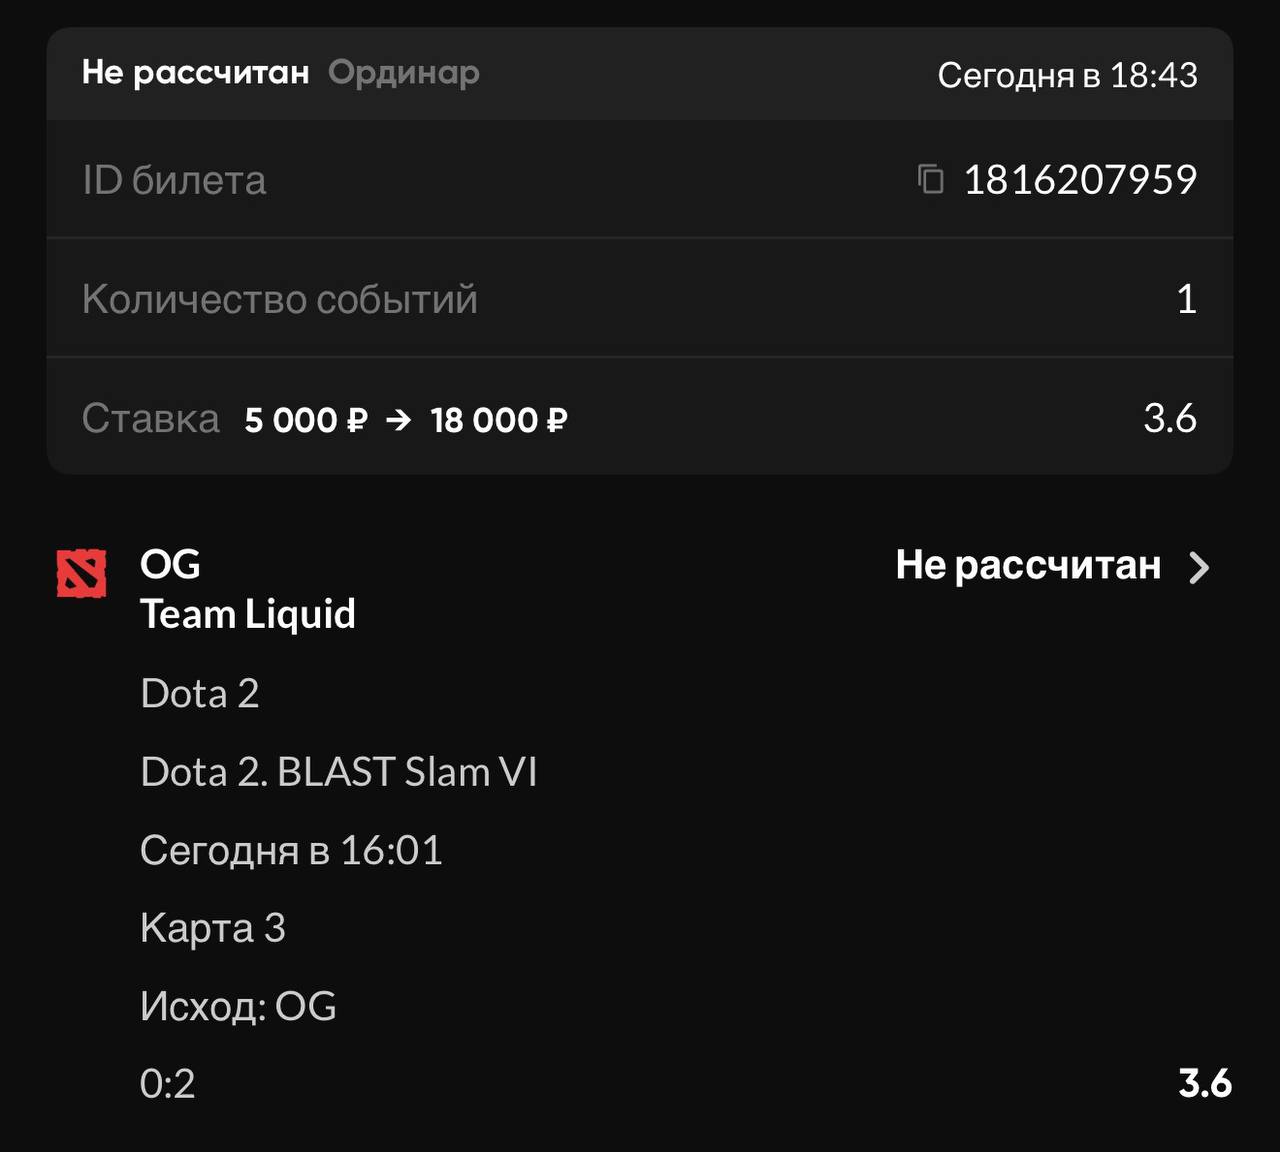The width and height of the screenshot is (1280, 1152).
Task: Click the 5 000 ₽ stake amount
Action: tap(306, 420)
